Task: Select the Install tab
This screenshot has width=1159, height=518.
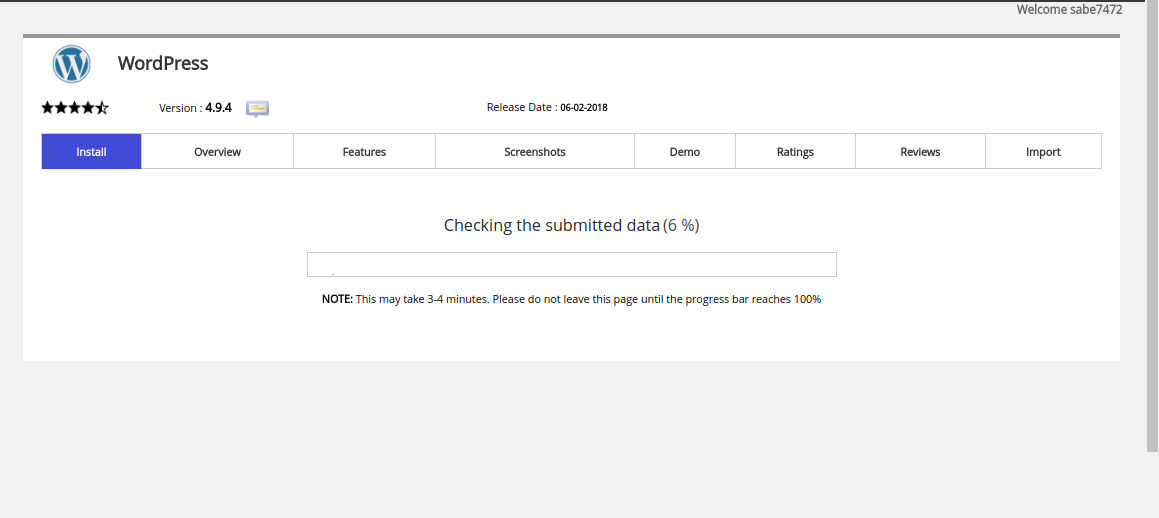Action: [91, 152]
